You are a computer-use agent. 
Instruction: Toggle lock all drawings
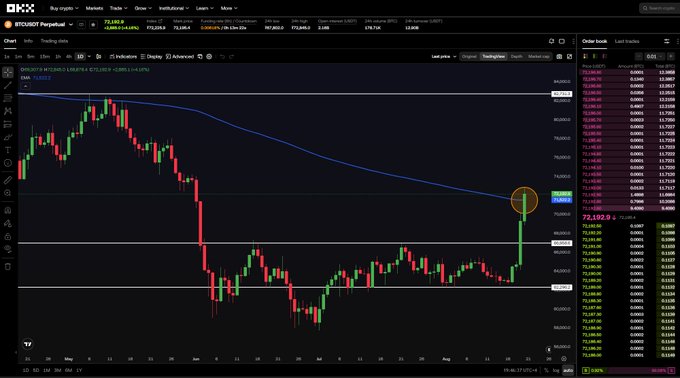pyautogui.click(x=8, y=237)
